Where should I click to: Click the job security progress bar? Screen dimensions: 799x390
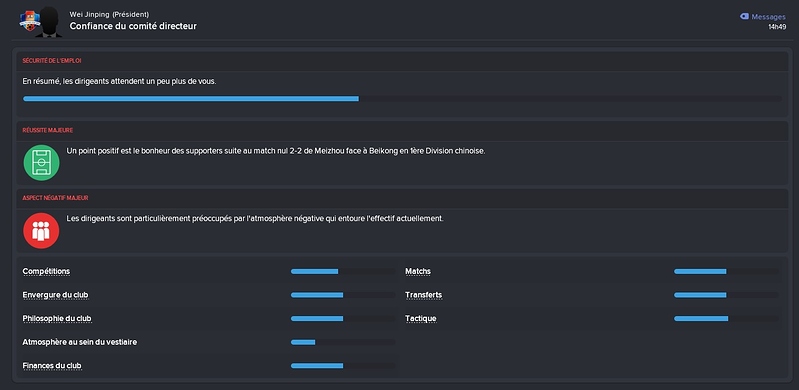pyautogui.click(x=403, y=99)
